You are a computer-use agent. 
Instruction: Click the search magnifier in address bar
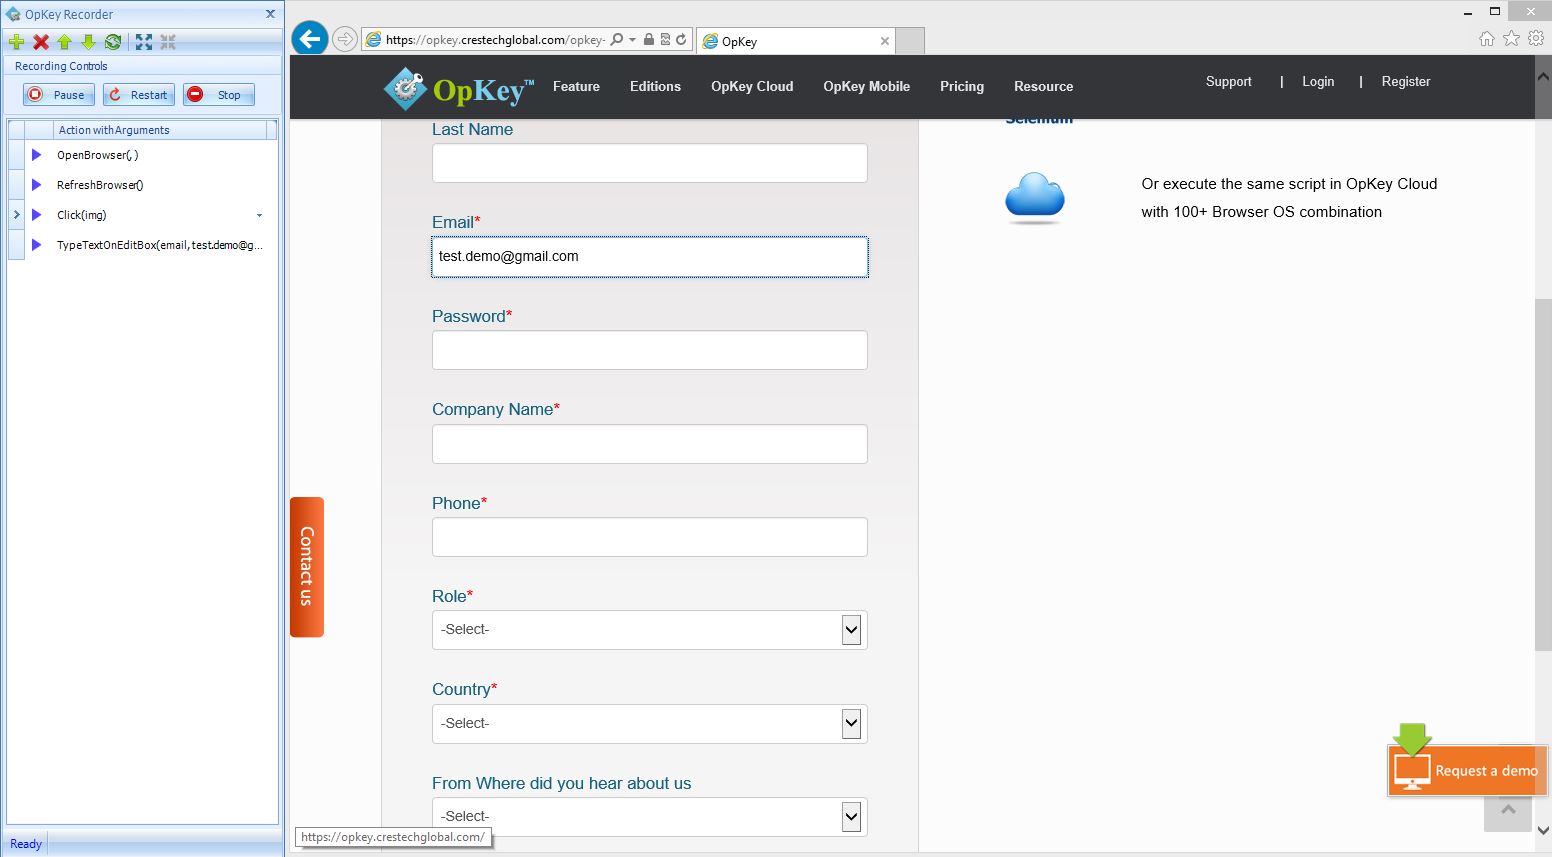point(616,40)
